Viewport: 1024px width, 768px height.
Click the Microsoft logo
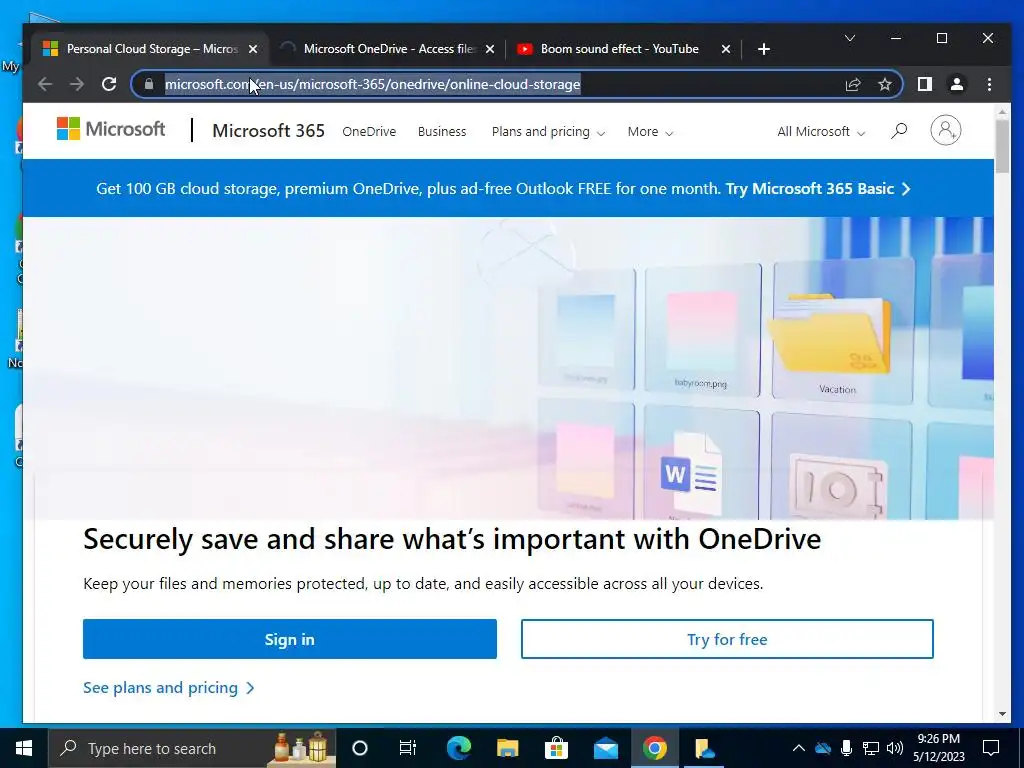point(111,129)
